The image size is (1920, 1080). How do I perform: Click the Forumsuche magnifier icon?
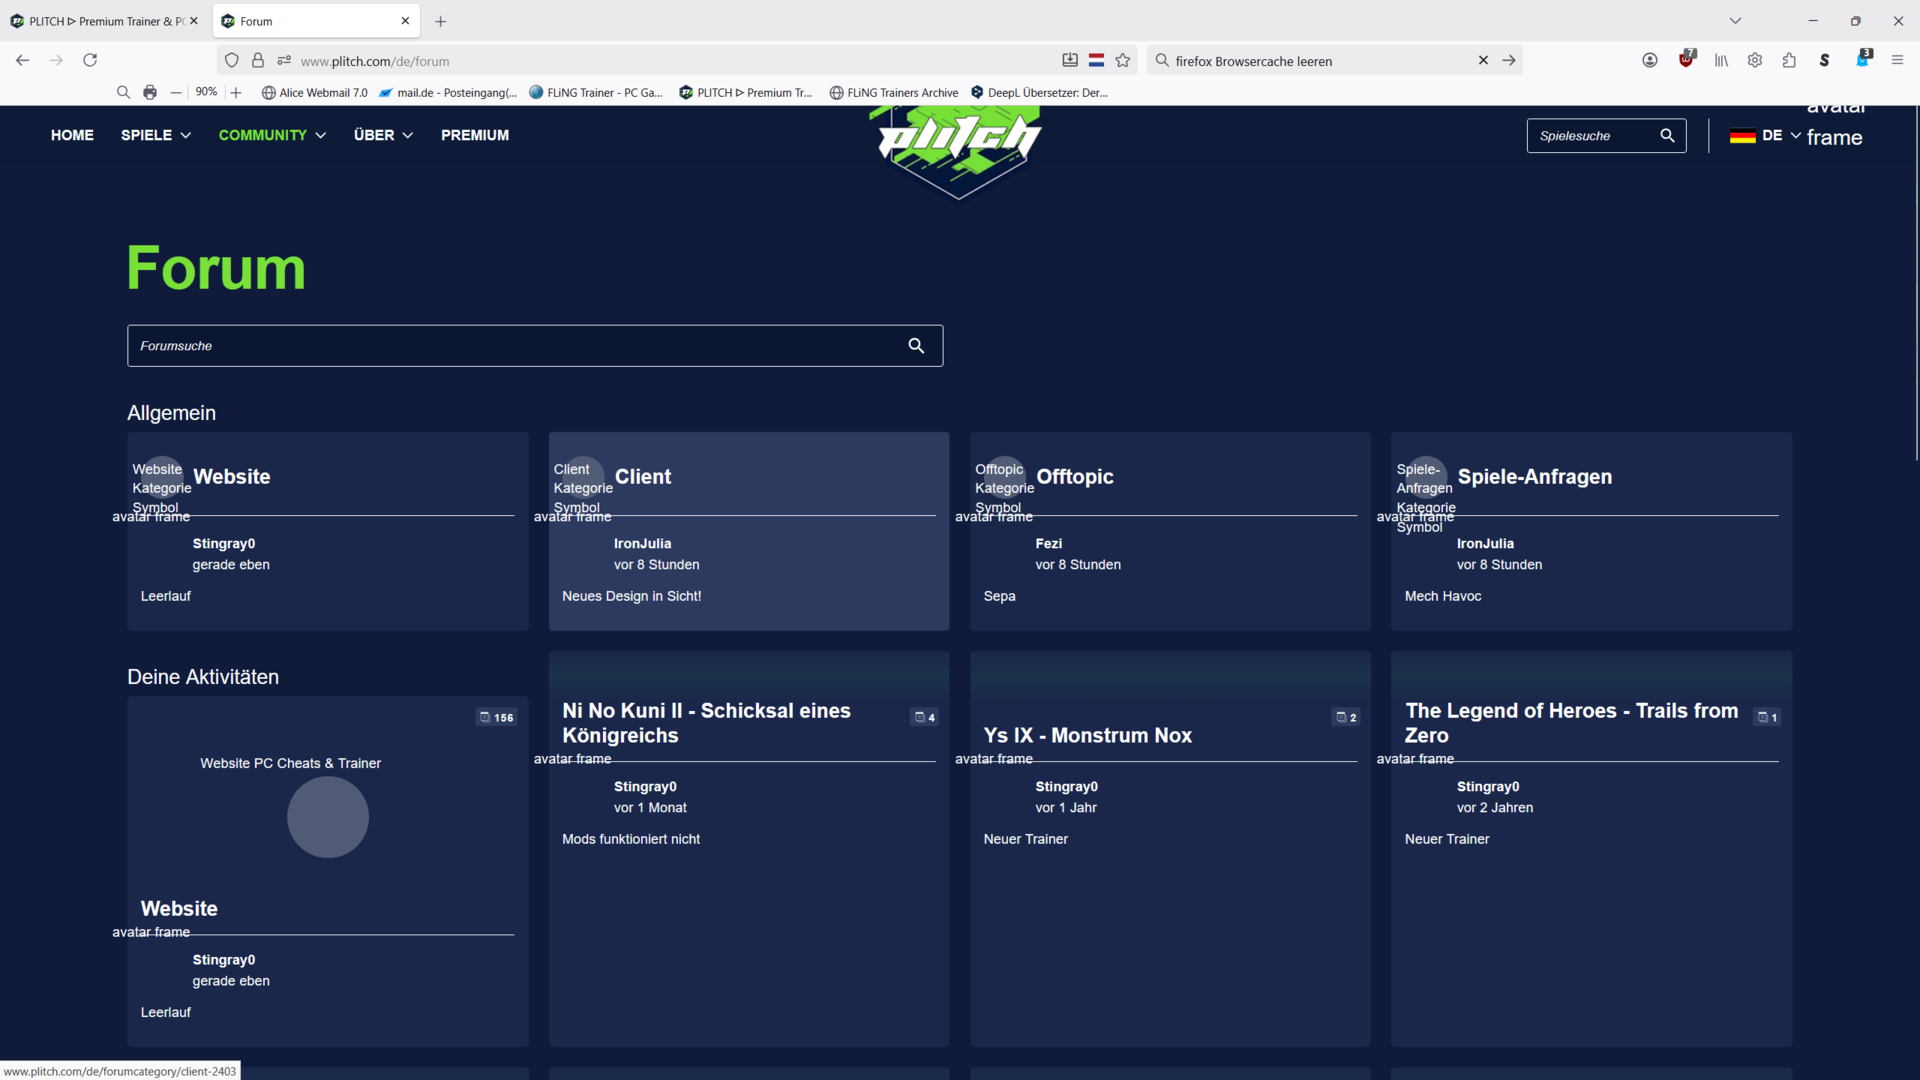(915, 346)
